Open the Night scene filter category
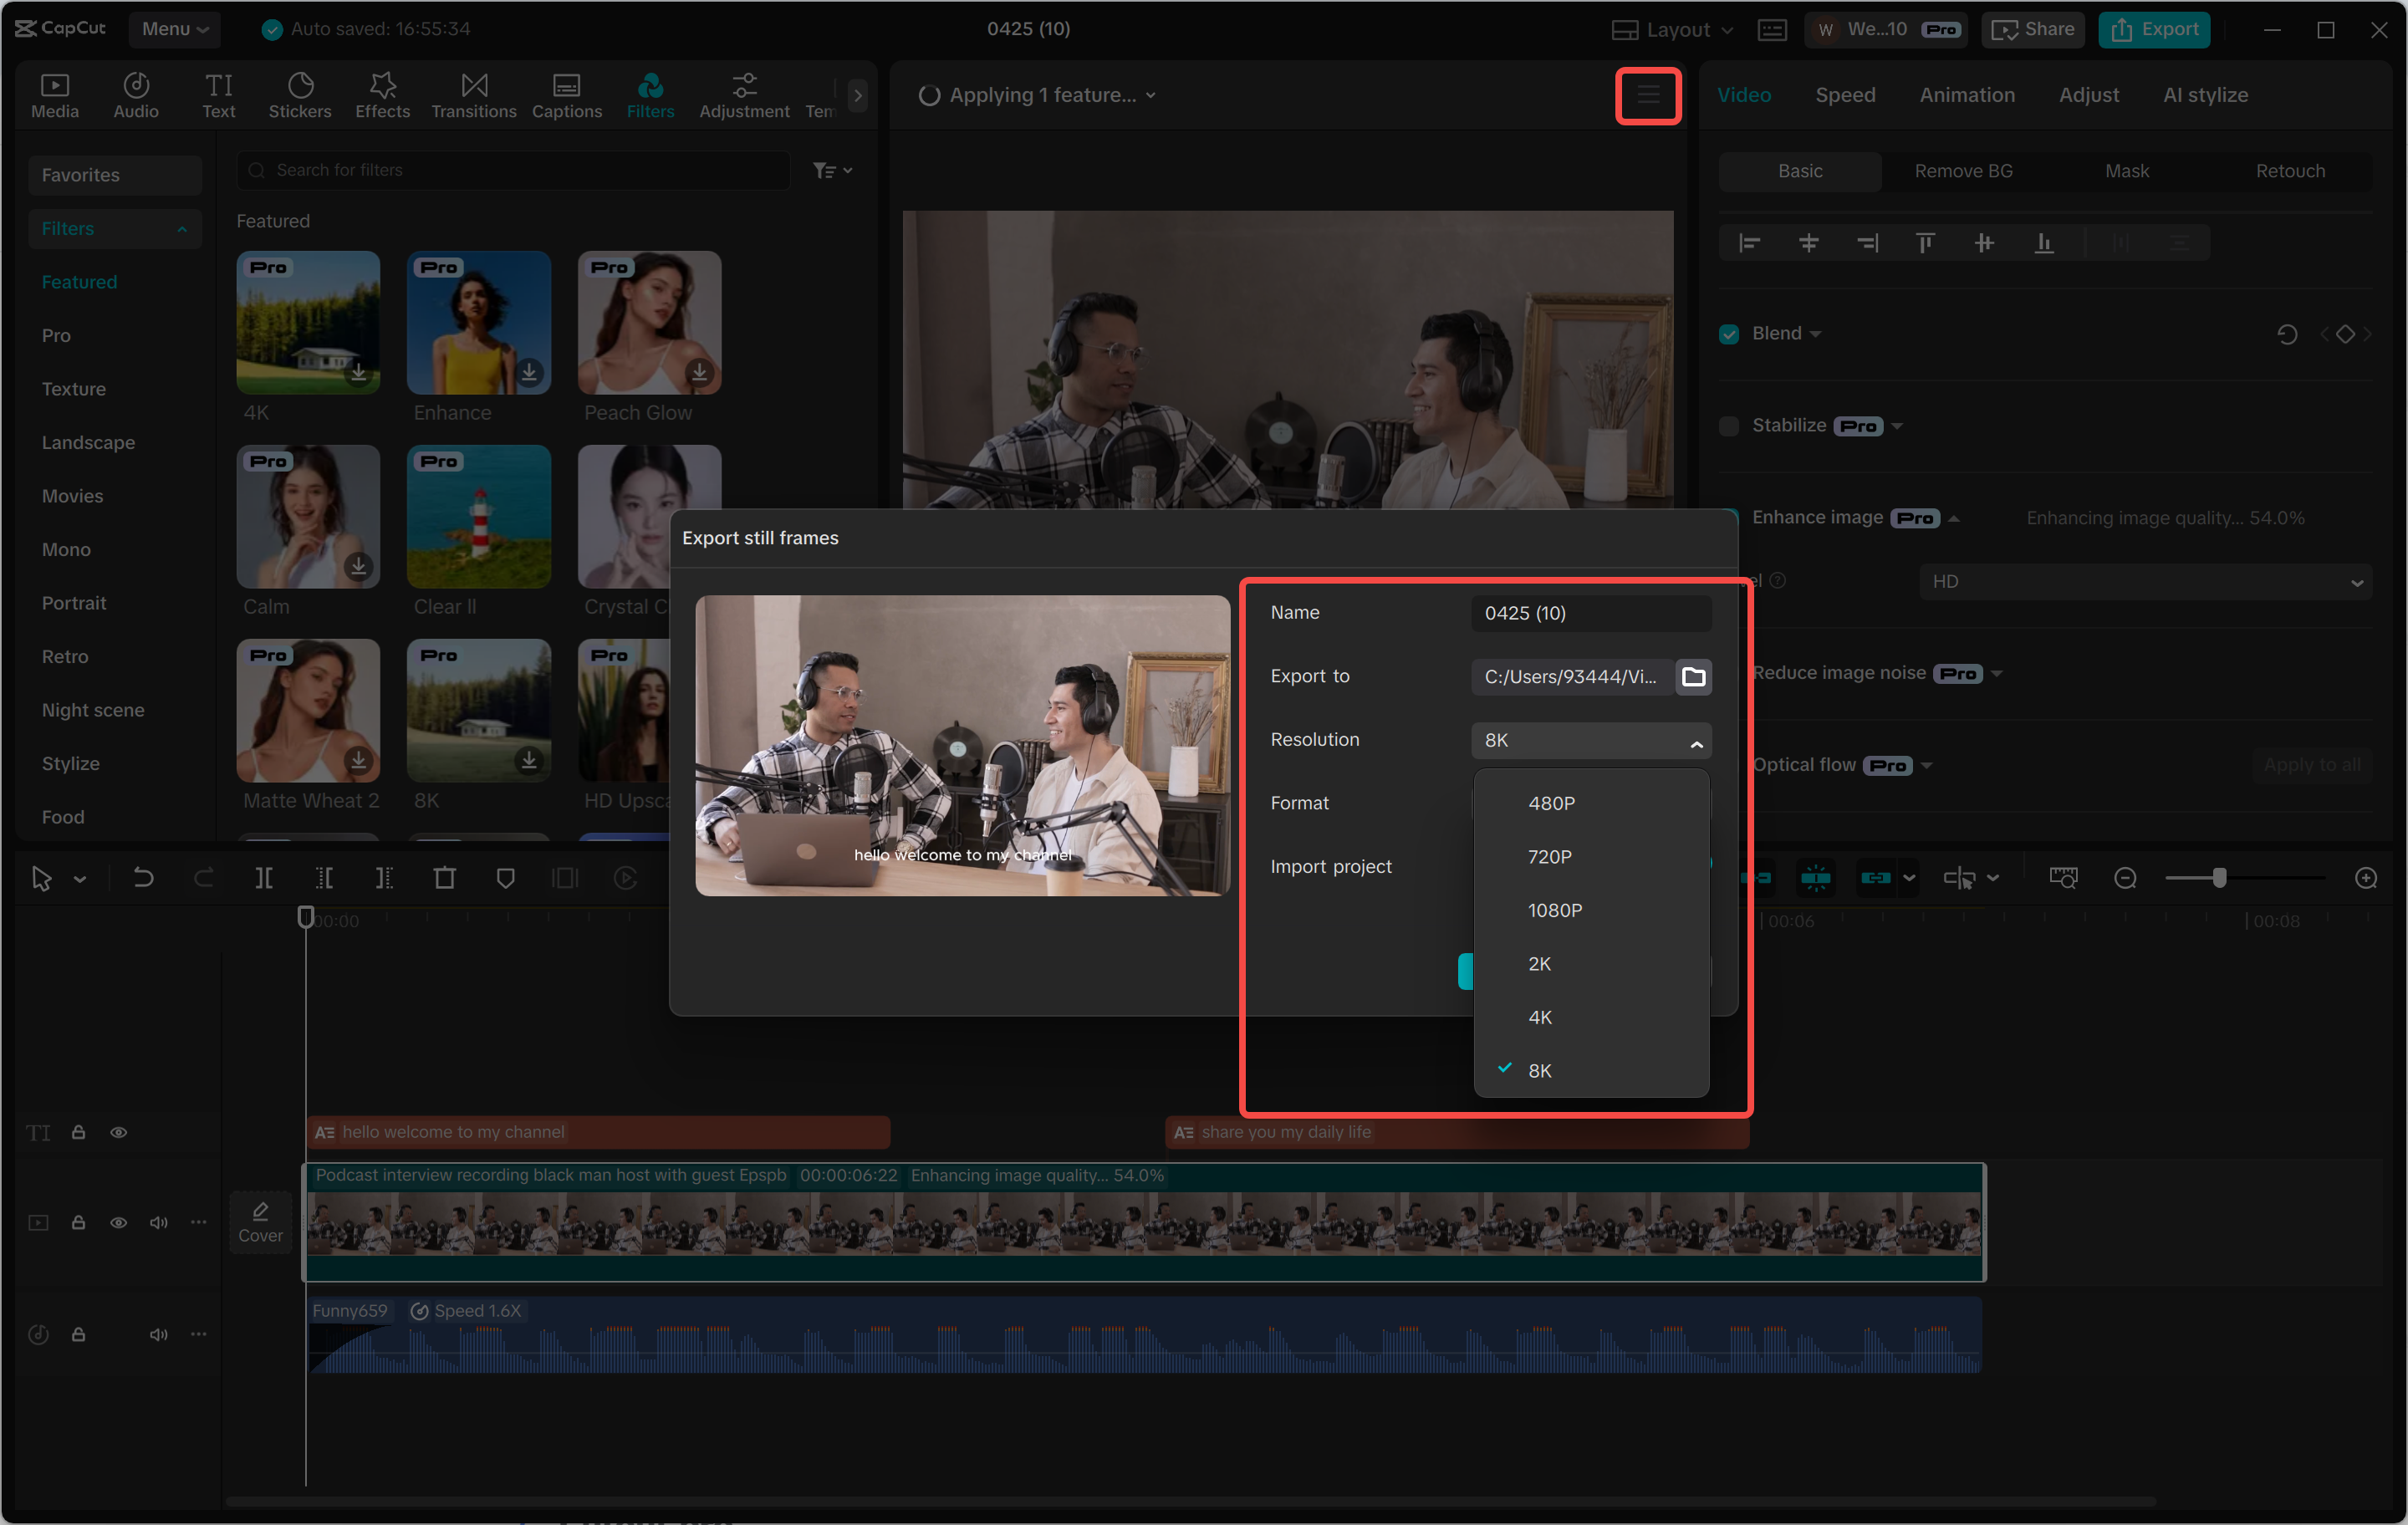 [92, 709]
